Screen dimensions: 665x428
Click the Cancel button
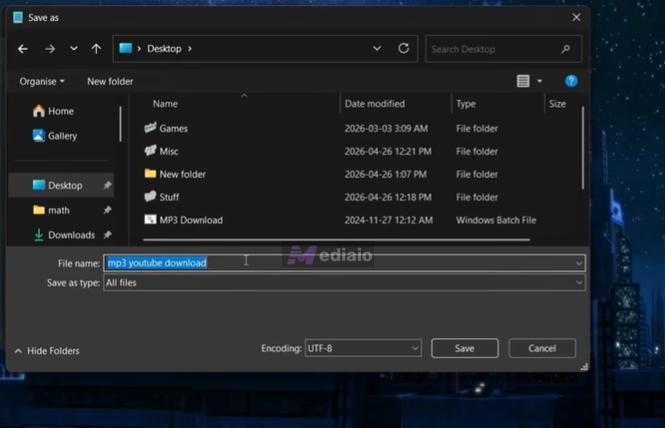click(542, 348)
